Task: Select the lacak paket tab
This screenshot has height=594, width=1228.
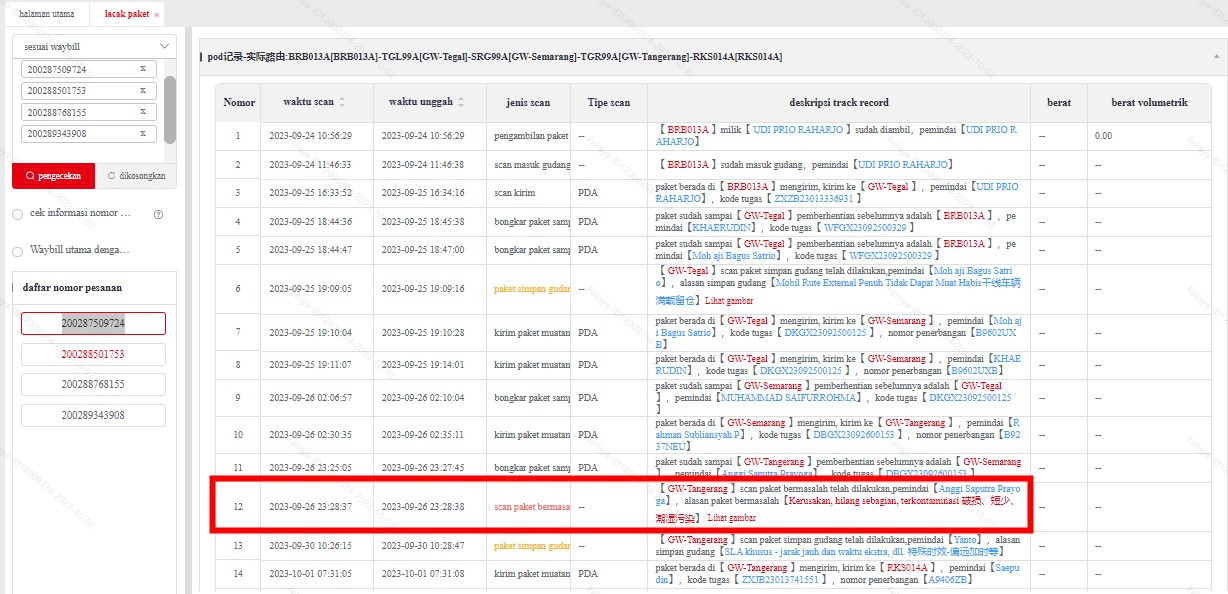Action: point(126,14)
